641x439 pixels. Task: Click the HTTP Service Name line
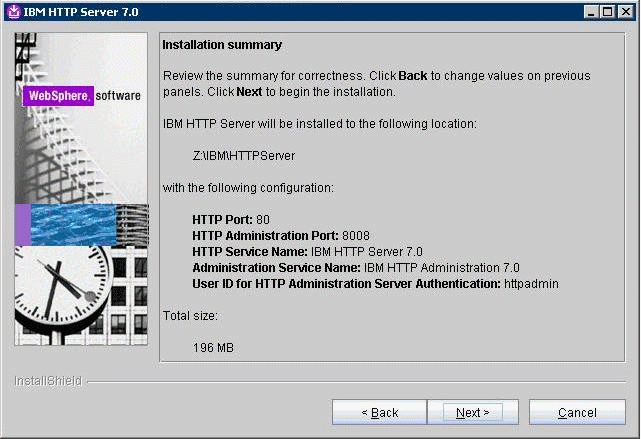307,252
